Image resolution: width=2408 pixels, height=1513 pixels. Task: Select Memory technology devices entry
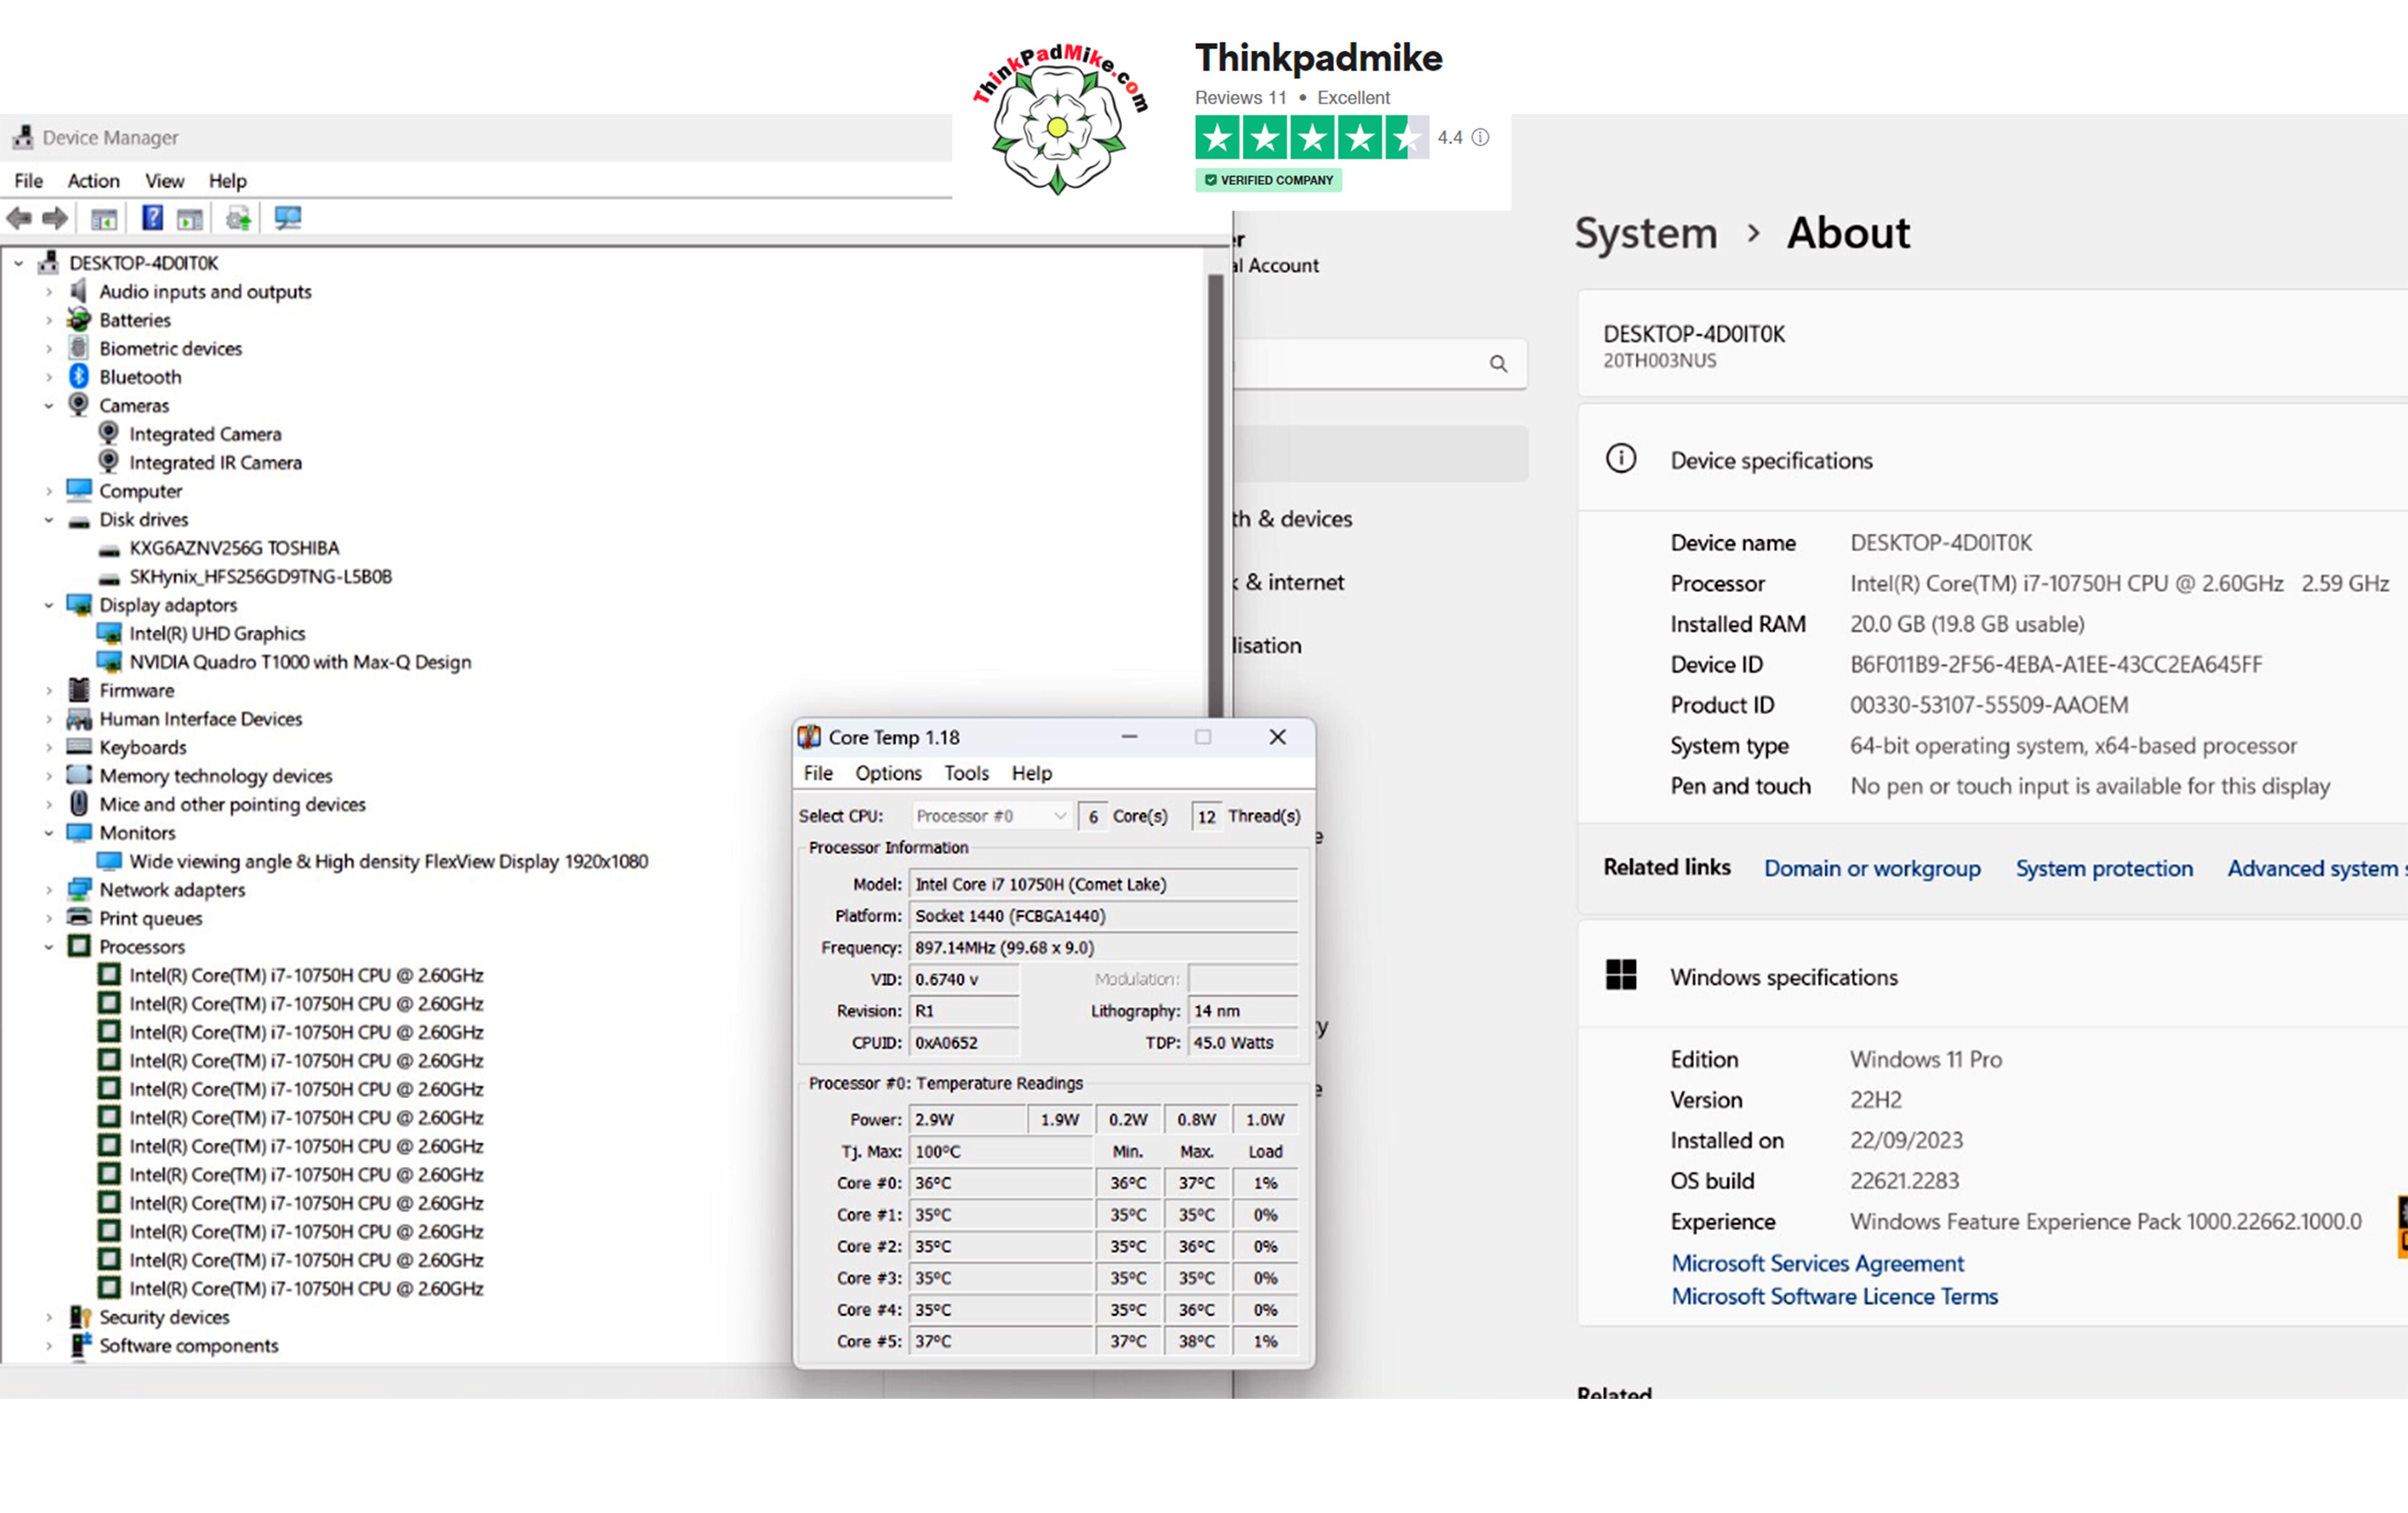216,776
